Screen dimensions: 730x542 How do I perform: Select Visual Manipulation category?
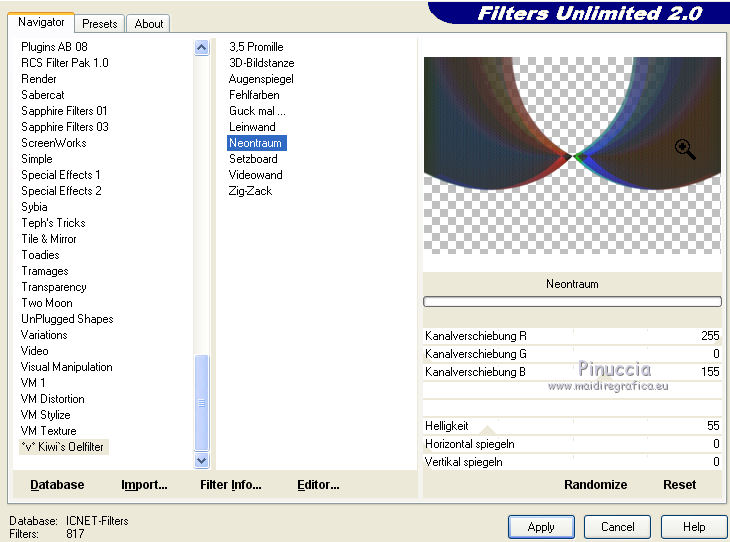(67, 367)
